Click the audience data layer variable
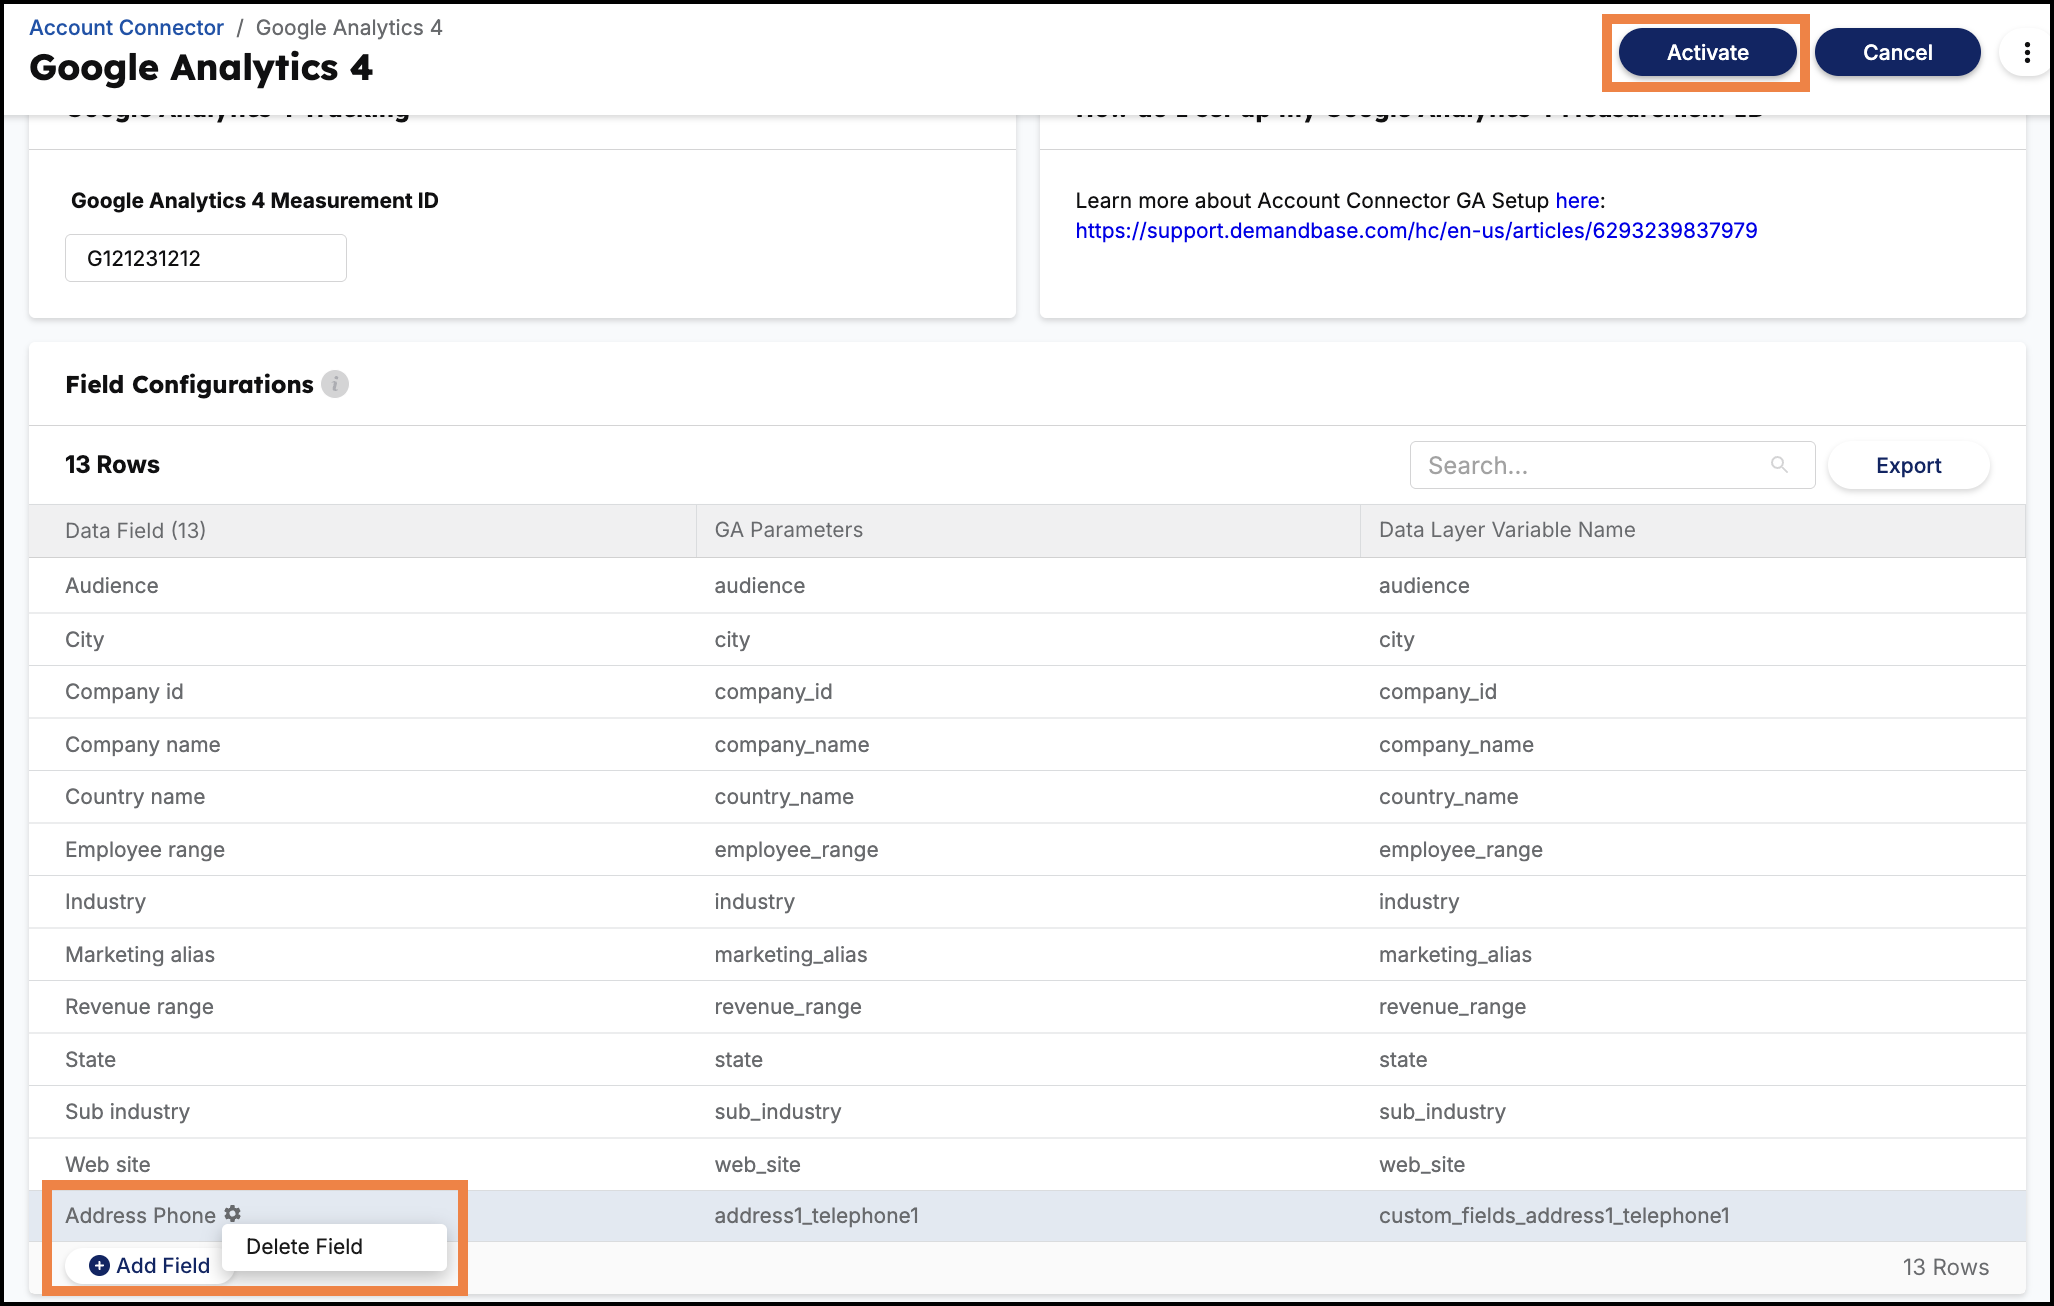 1424,586
